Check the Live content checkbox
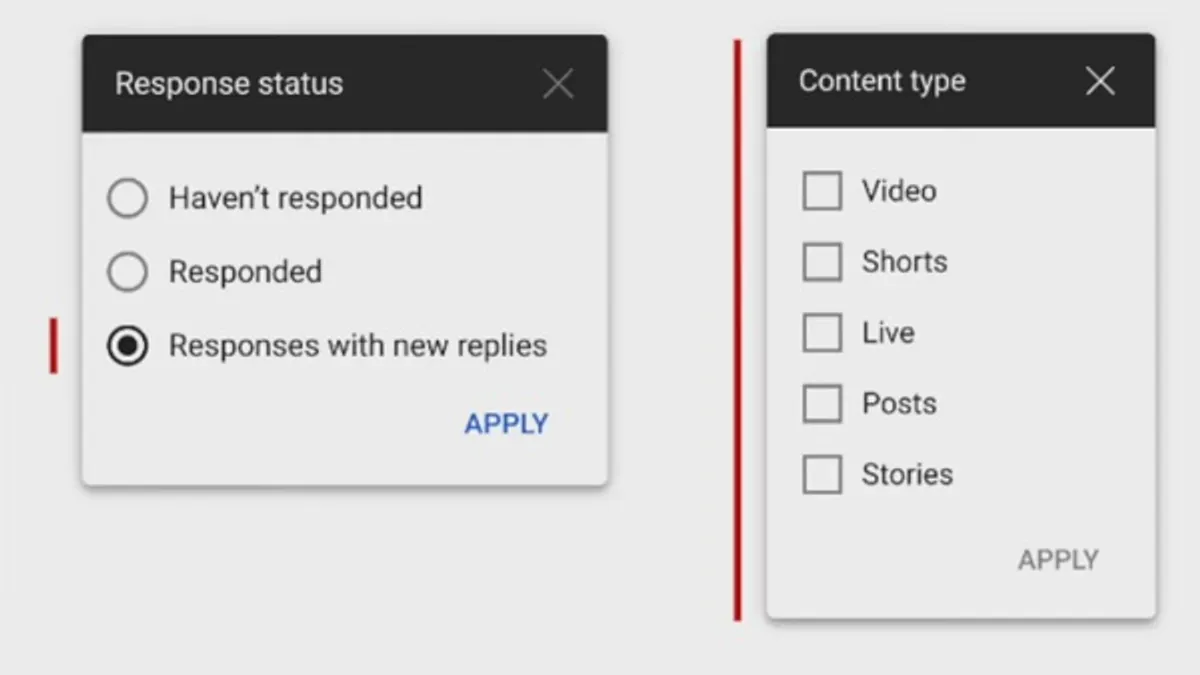The height and width of the screenshot is (675, 1200). coord(822,333)
